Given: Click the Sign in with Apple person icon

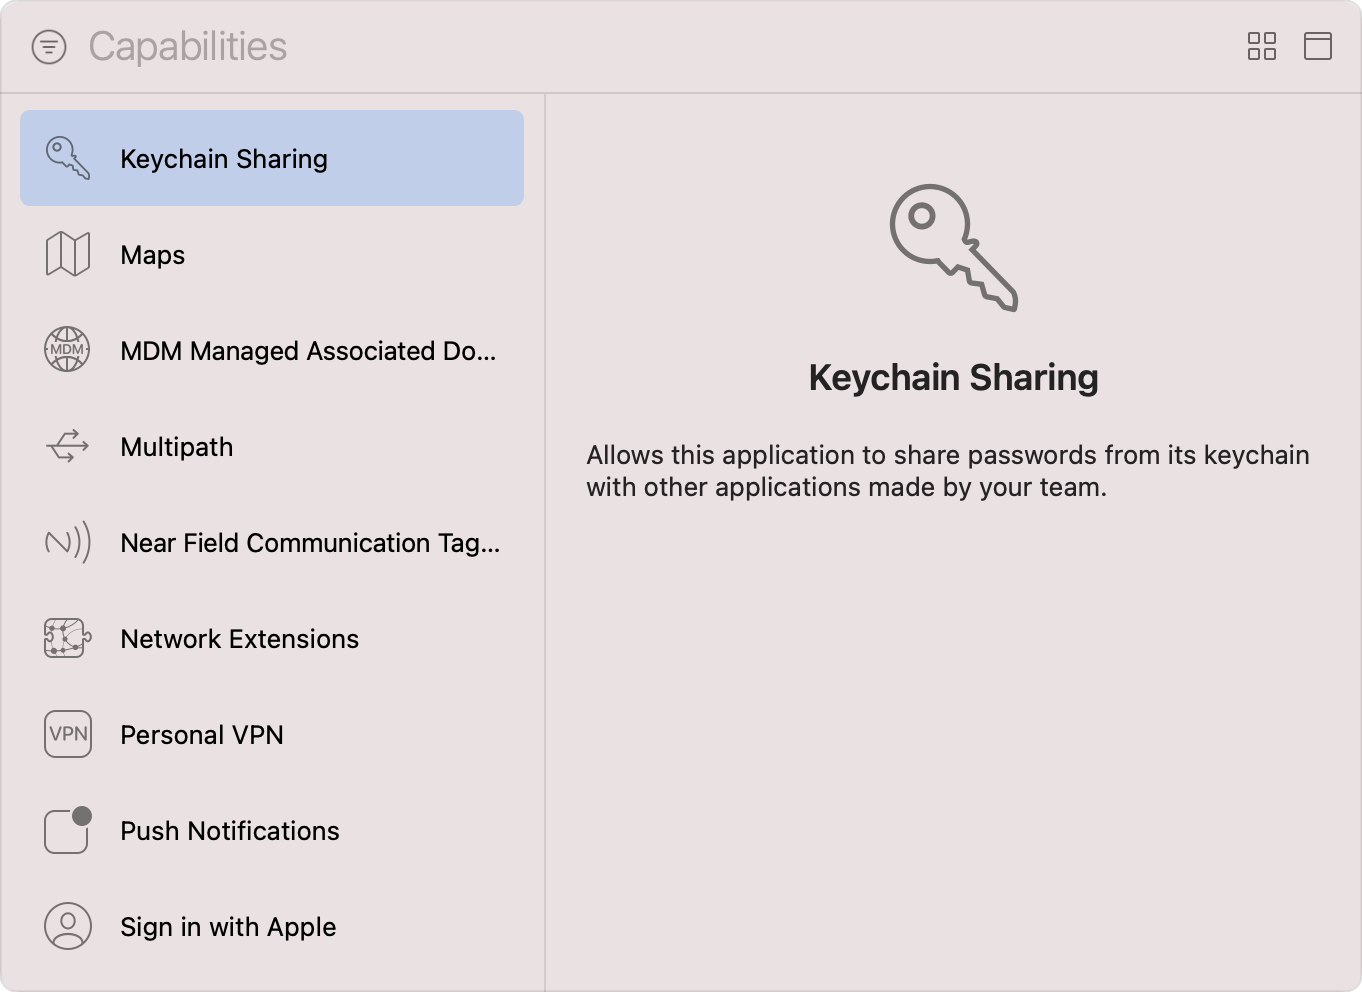Looking at the screenshot, I should click(66, 926).
